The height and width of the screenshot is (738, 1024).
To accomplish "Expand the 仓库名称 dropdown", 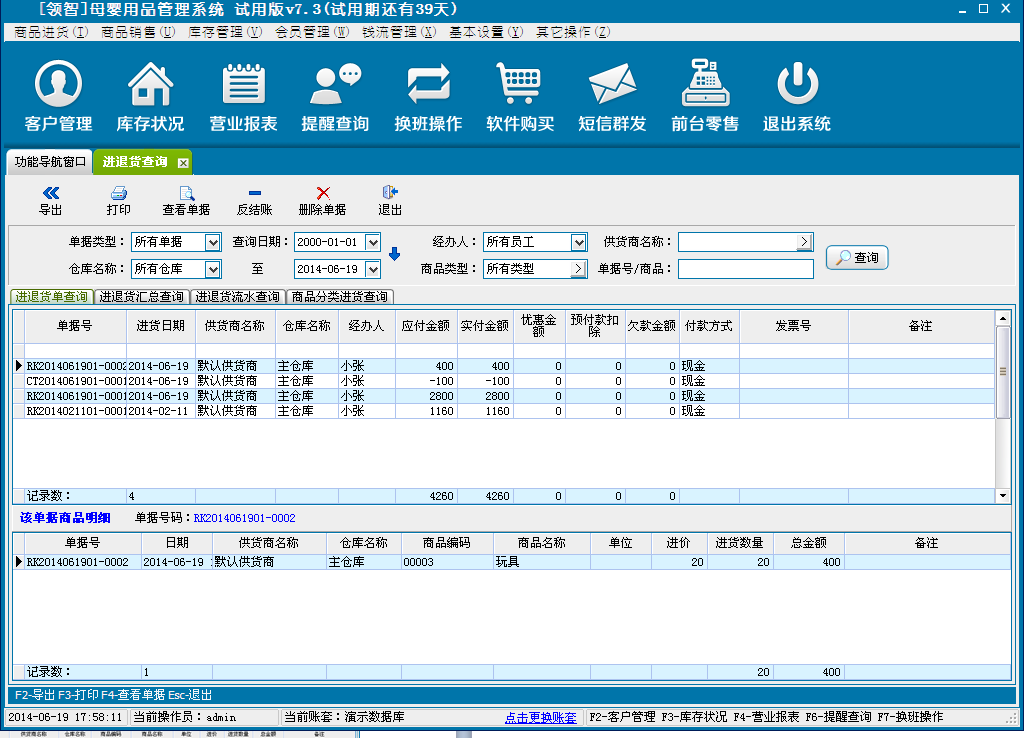I will coord(212,269).
